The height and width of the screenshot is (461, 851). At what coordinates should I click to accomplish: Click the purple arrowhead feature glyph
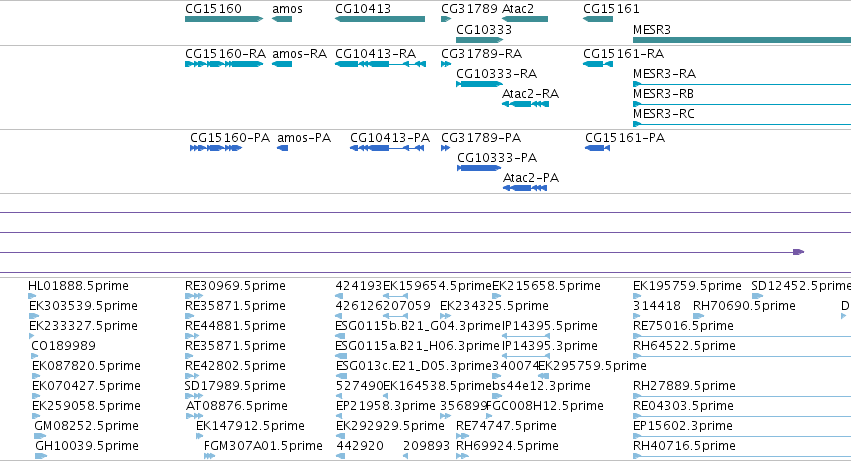click(798, 252)
